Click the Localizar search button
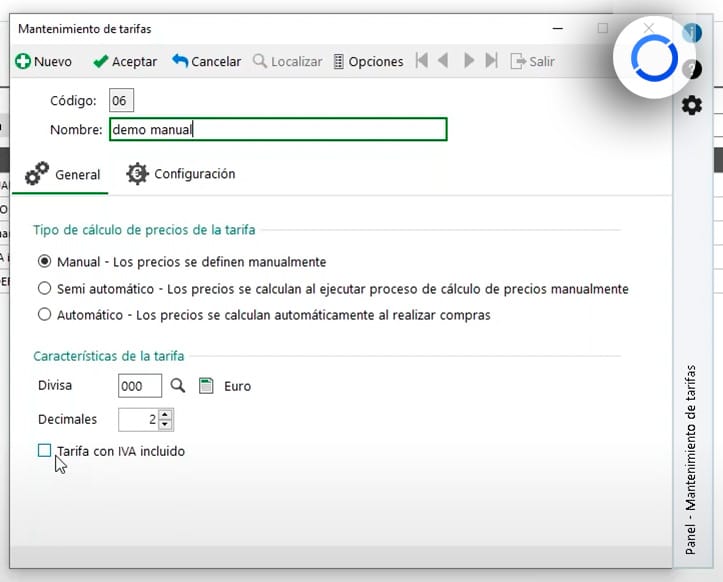Image resolution: width=723 pixels, height=582 pixels. tap(288, 61)
